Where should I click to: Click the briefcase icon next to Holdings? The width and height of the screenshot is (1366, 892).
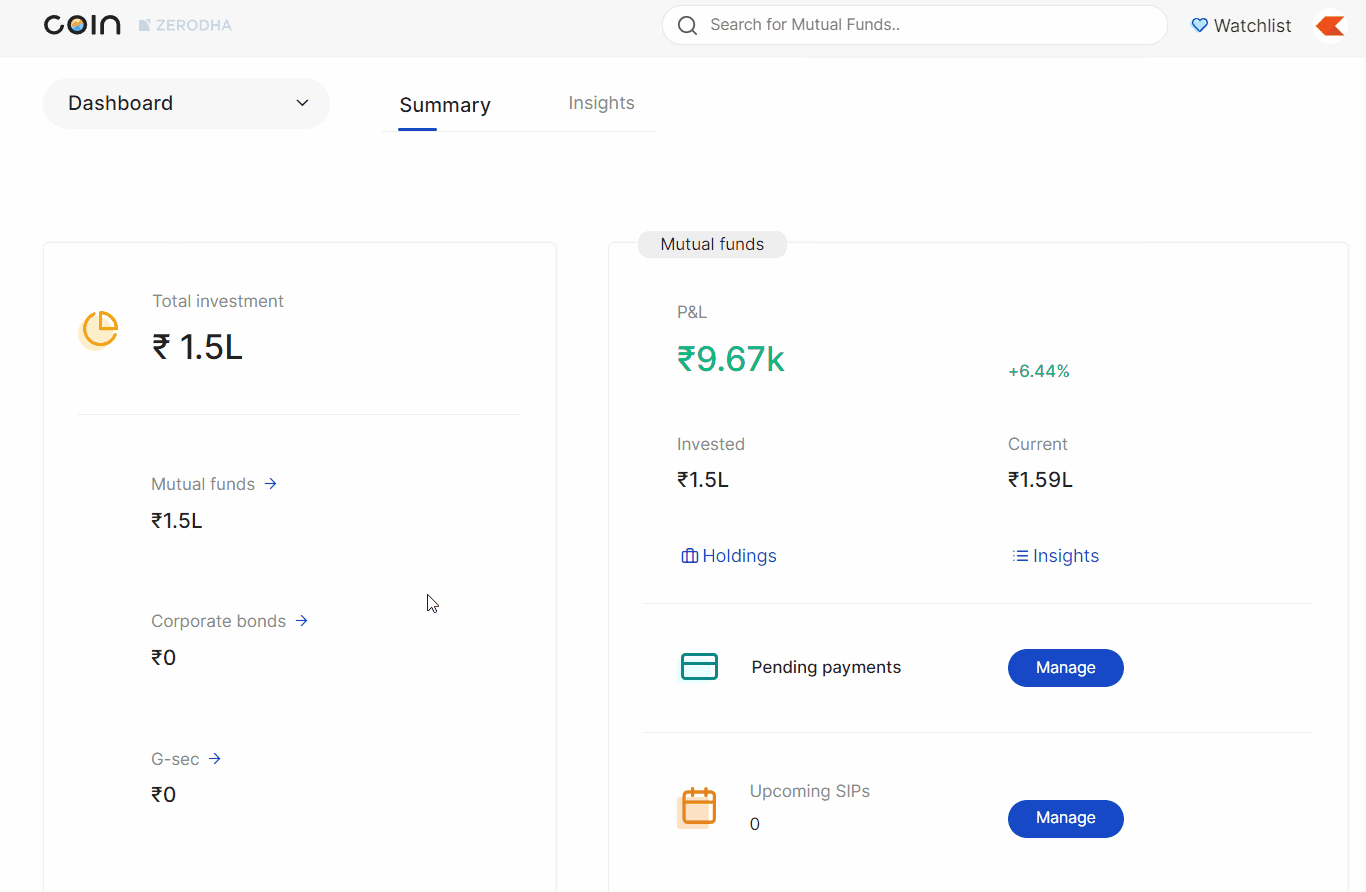coord(689,556)
